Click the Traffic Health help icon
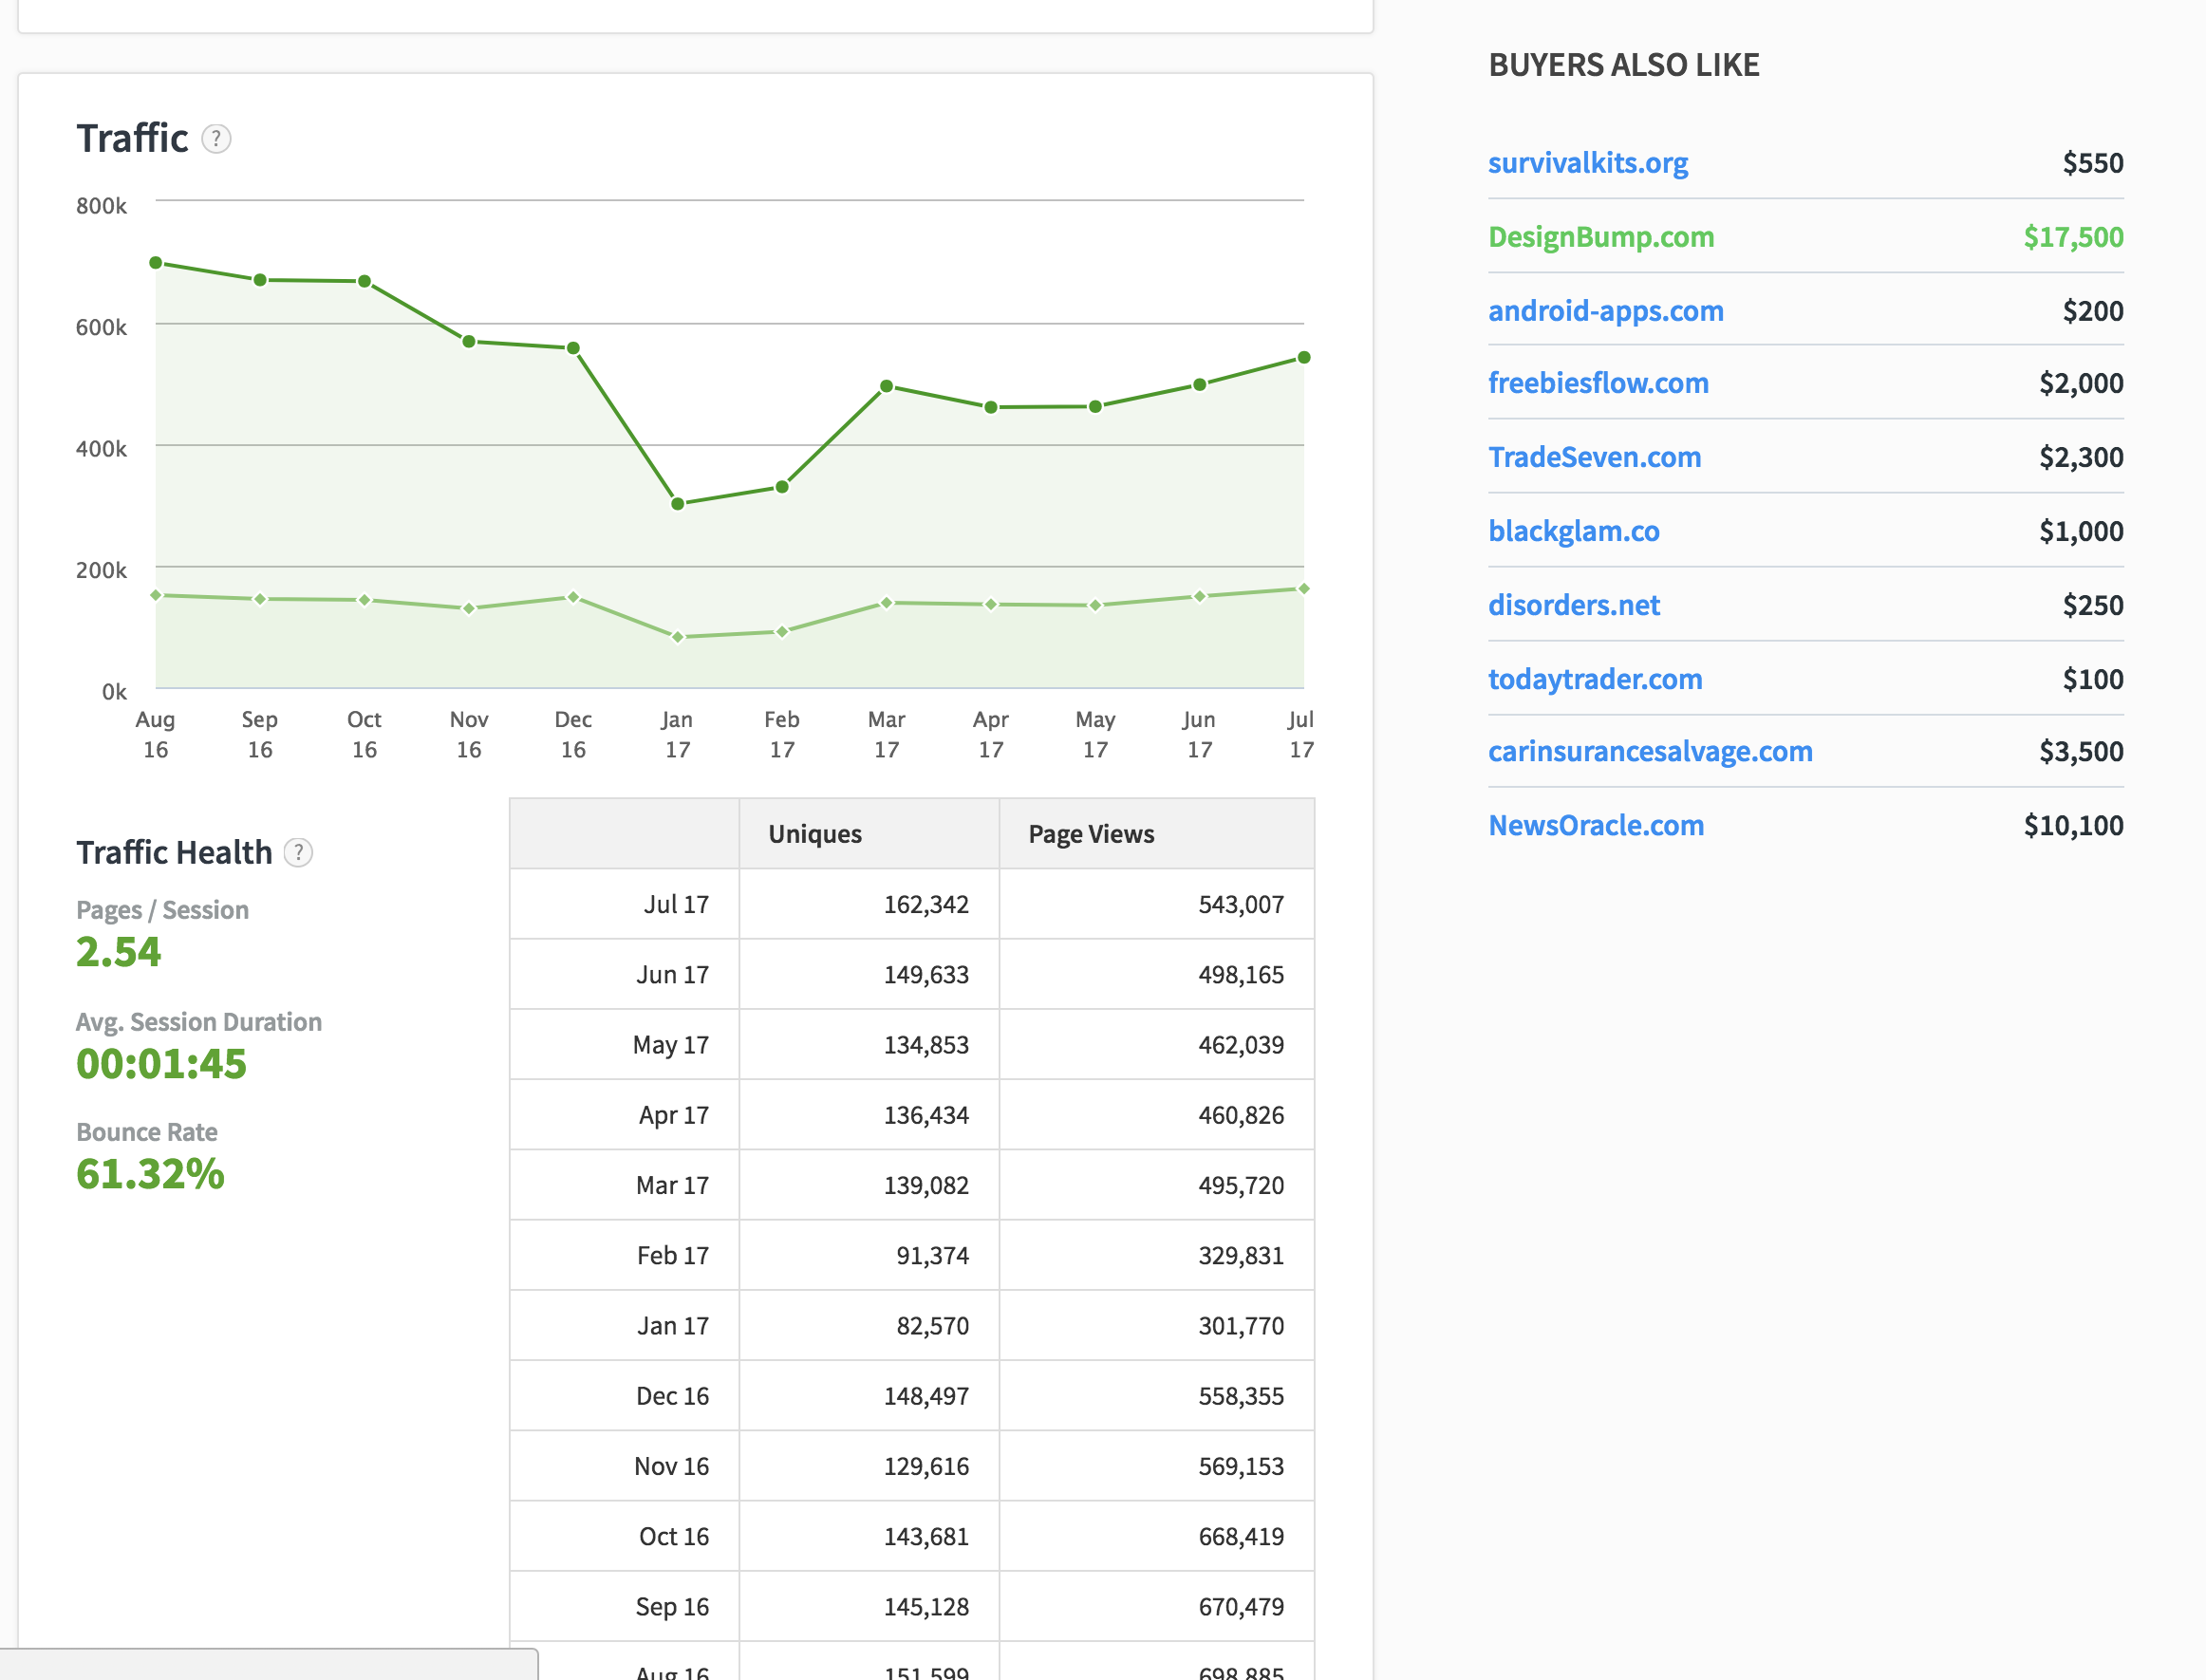Screen dimensions: 2206x1680 [298, 852]
